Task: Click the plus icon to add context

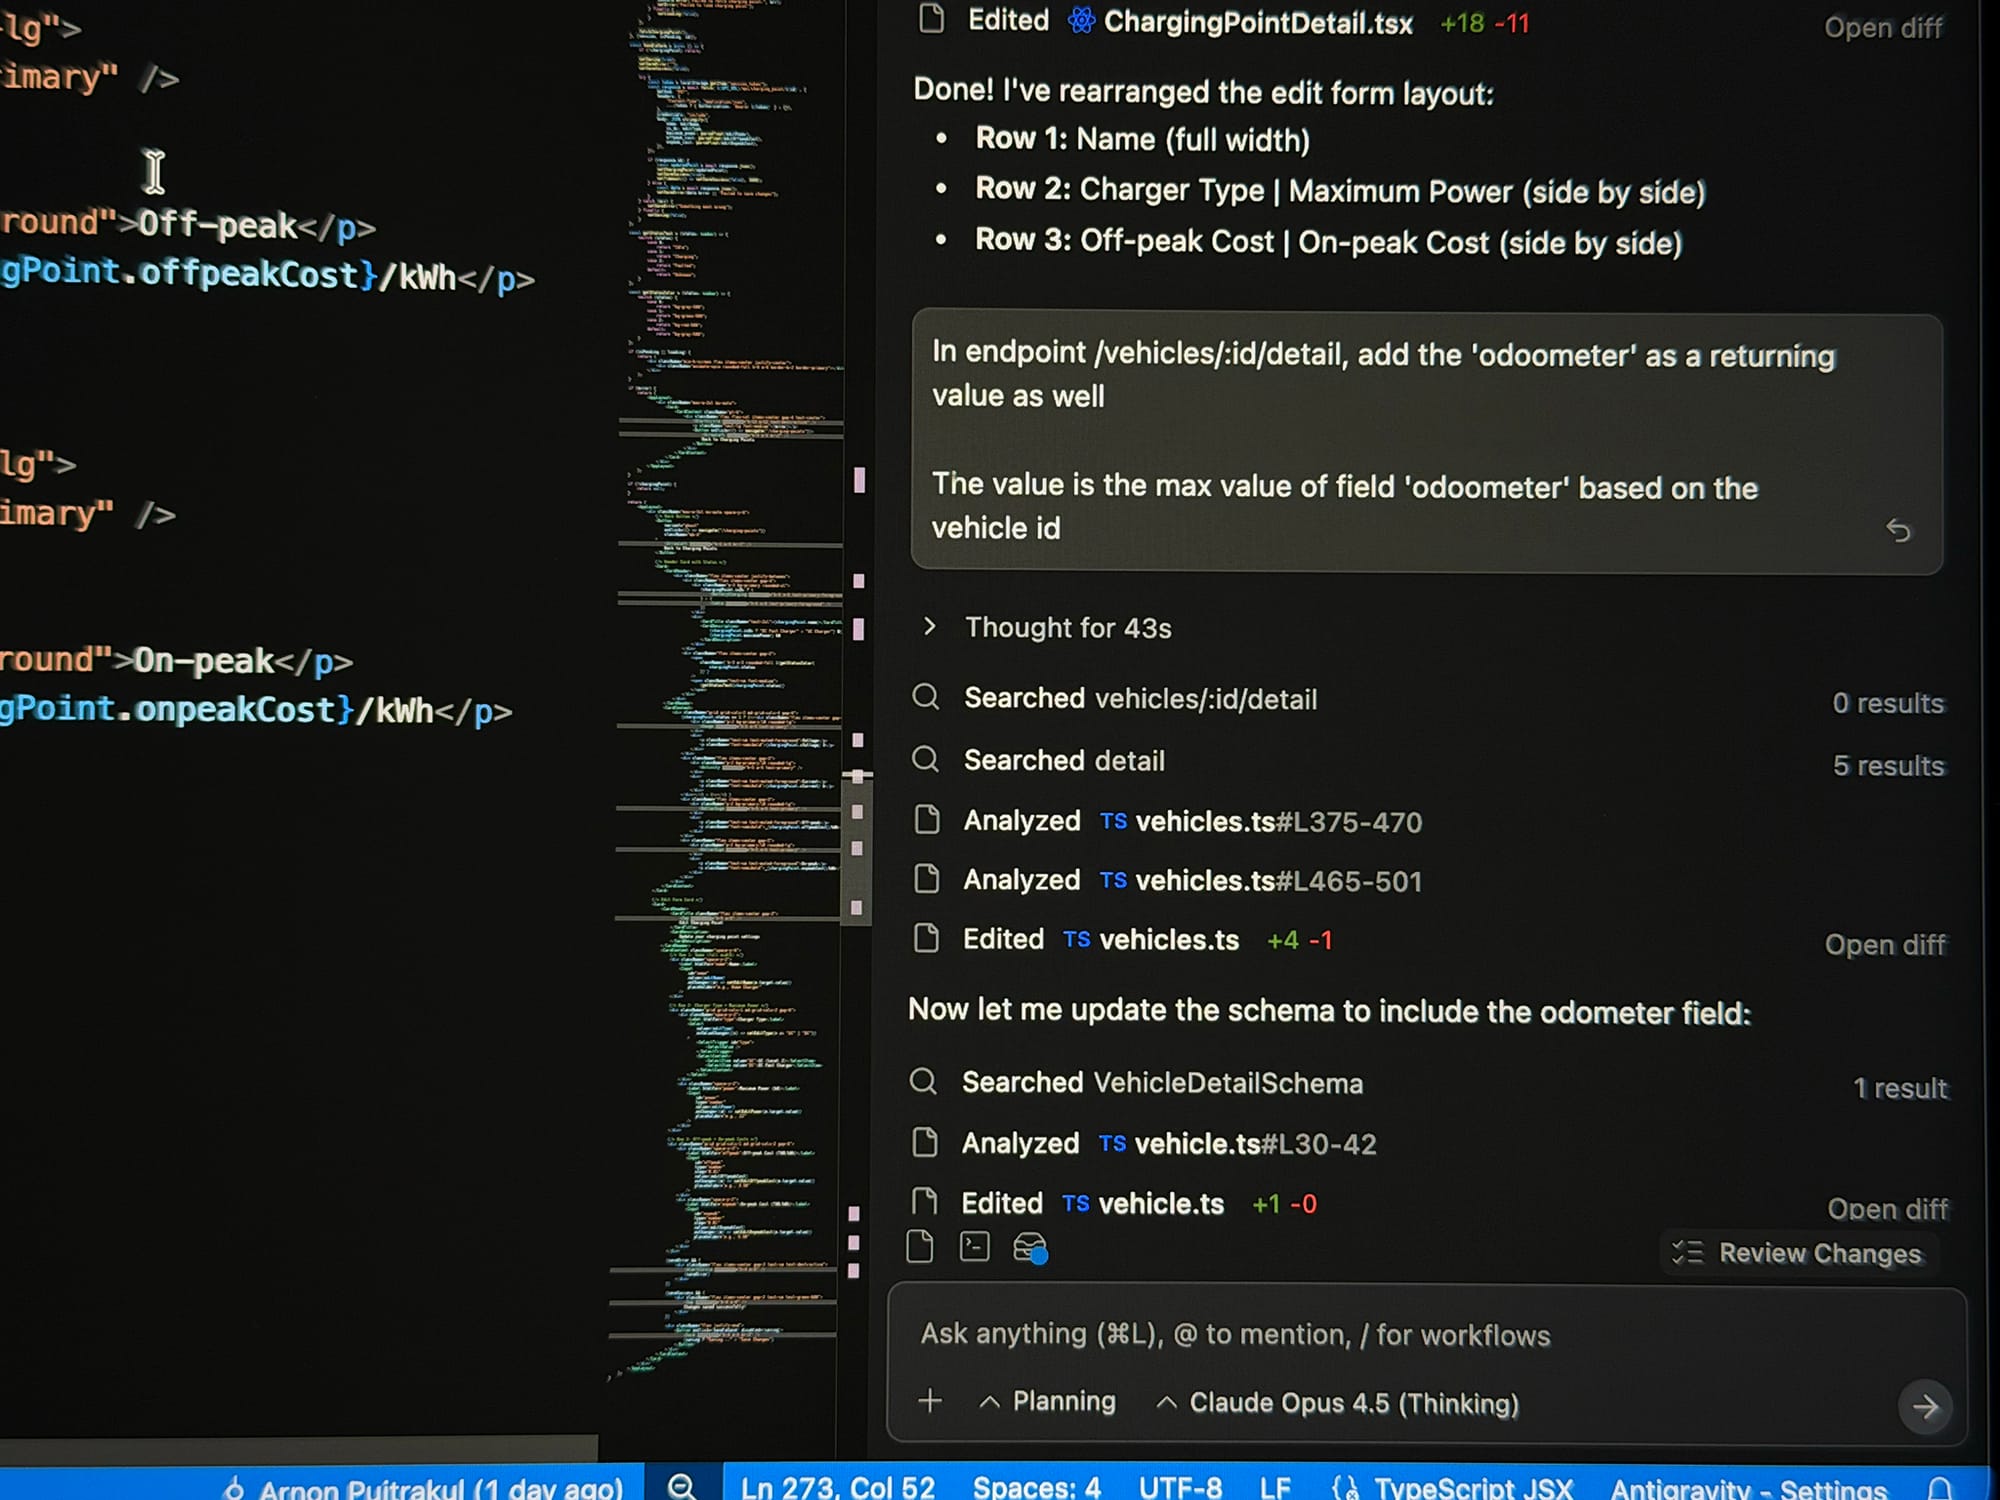Action: pyautogui.click(x=930, y=1401)
